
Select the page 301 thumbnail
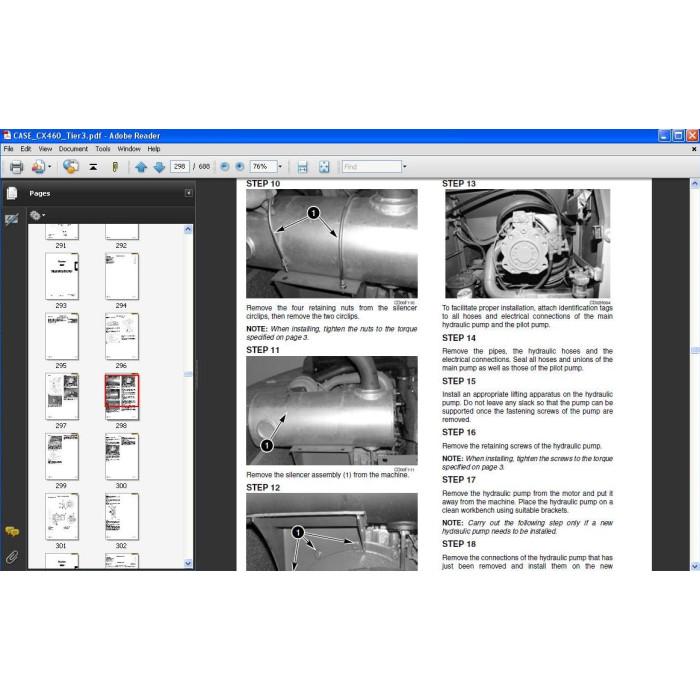[x=62, y=517]
